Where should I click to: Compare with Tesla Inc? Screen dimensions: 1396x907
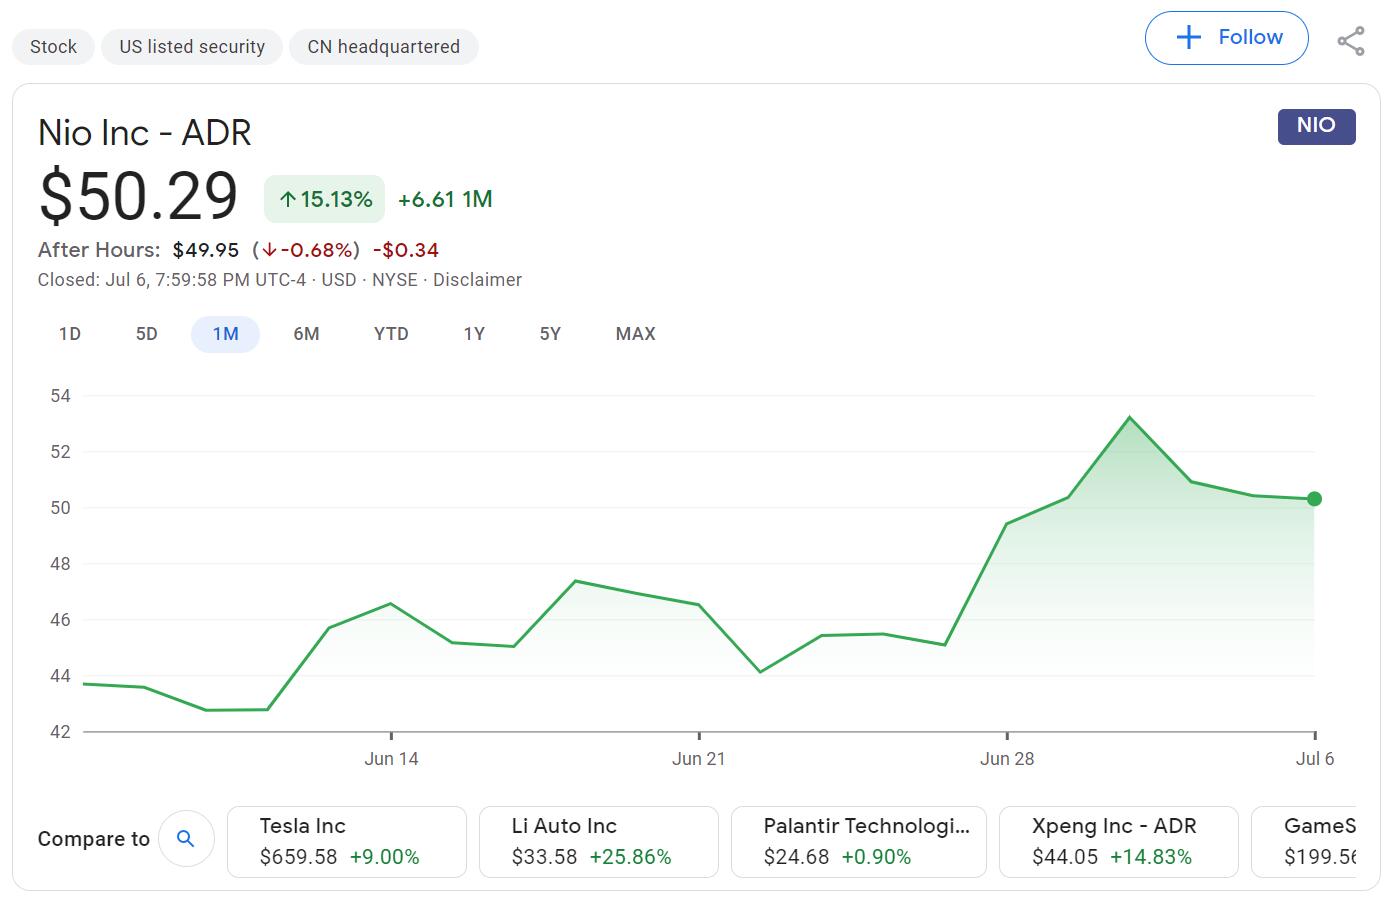[346, 841]
